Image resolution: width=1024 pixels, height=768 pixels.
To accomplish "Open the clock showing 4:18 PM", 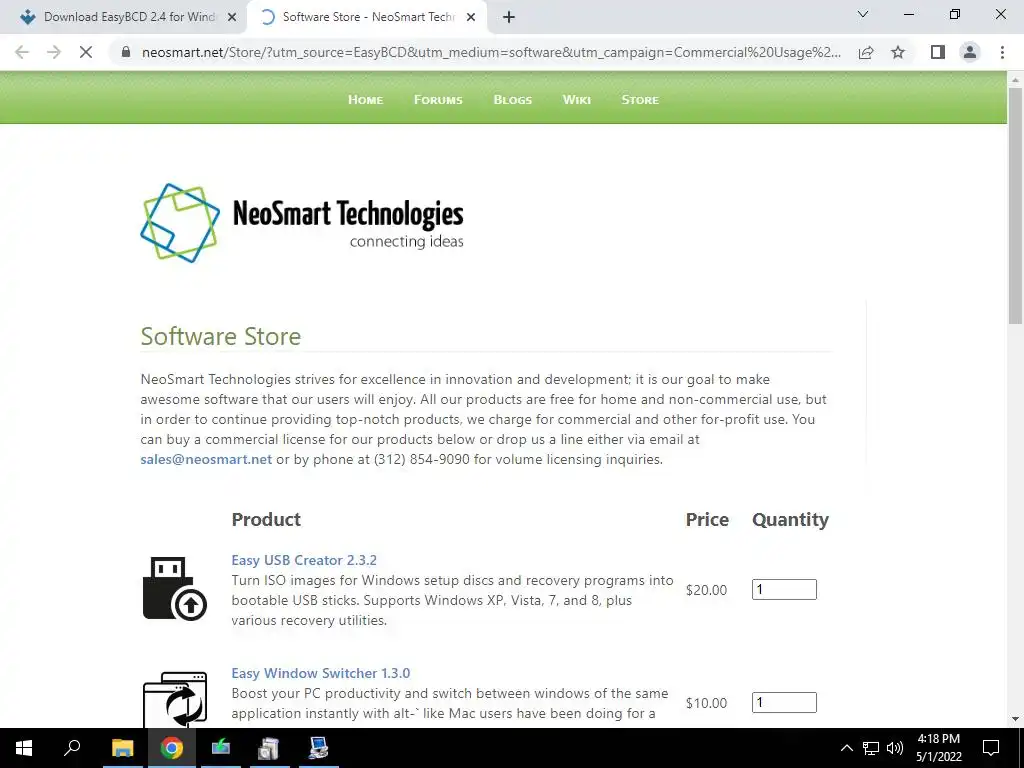I will (x=938, y=748).
